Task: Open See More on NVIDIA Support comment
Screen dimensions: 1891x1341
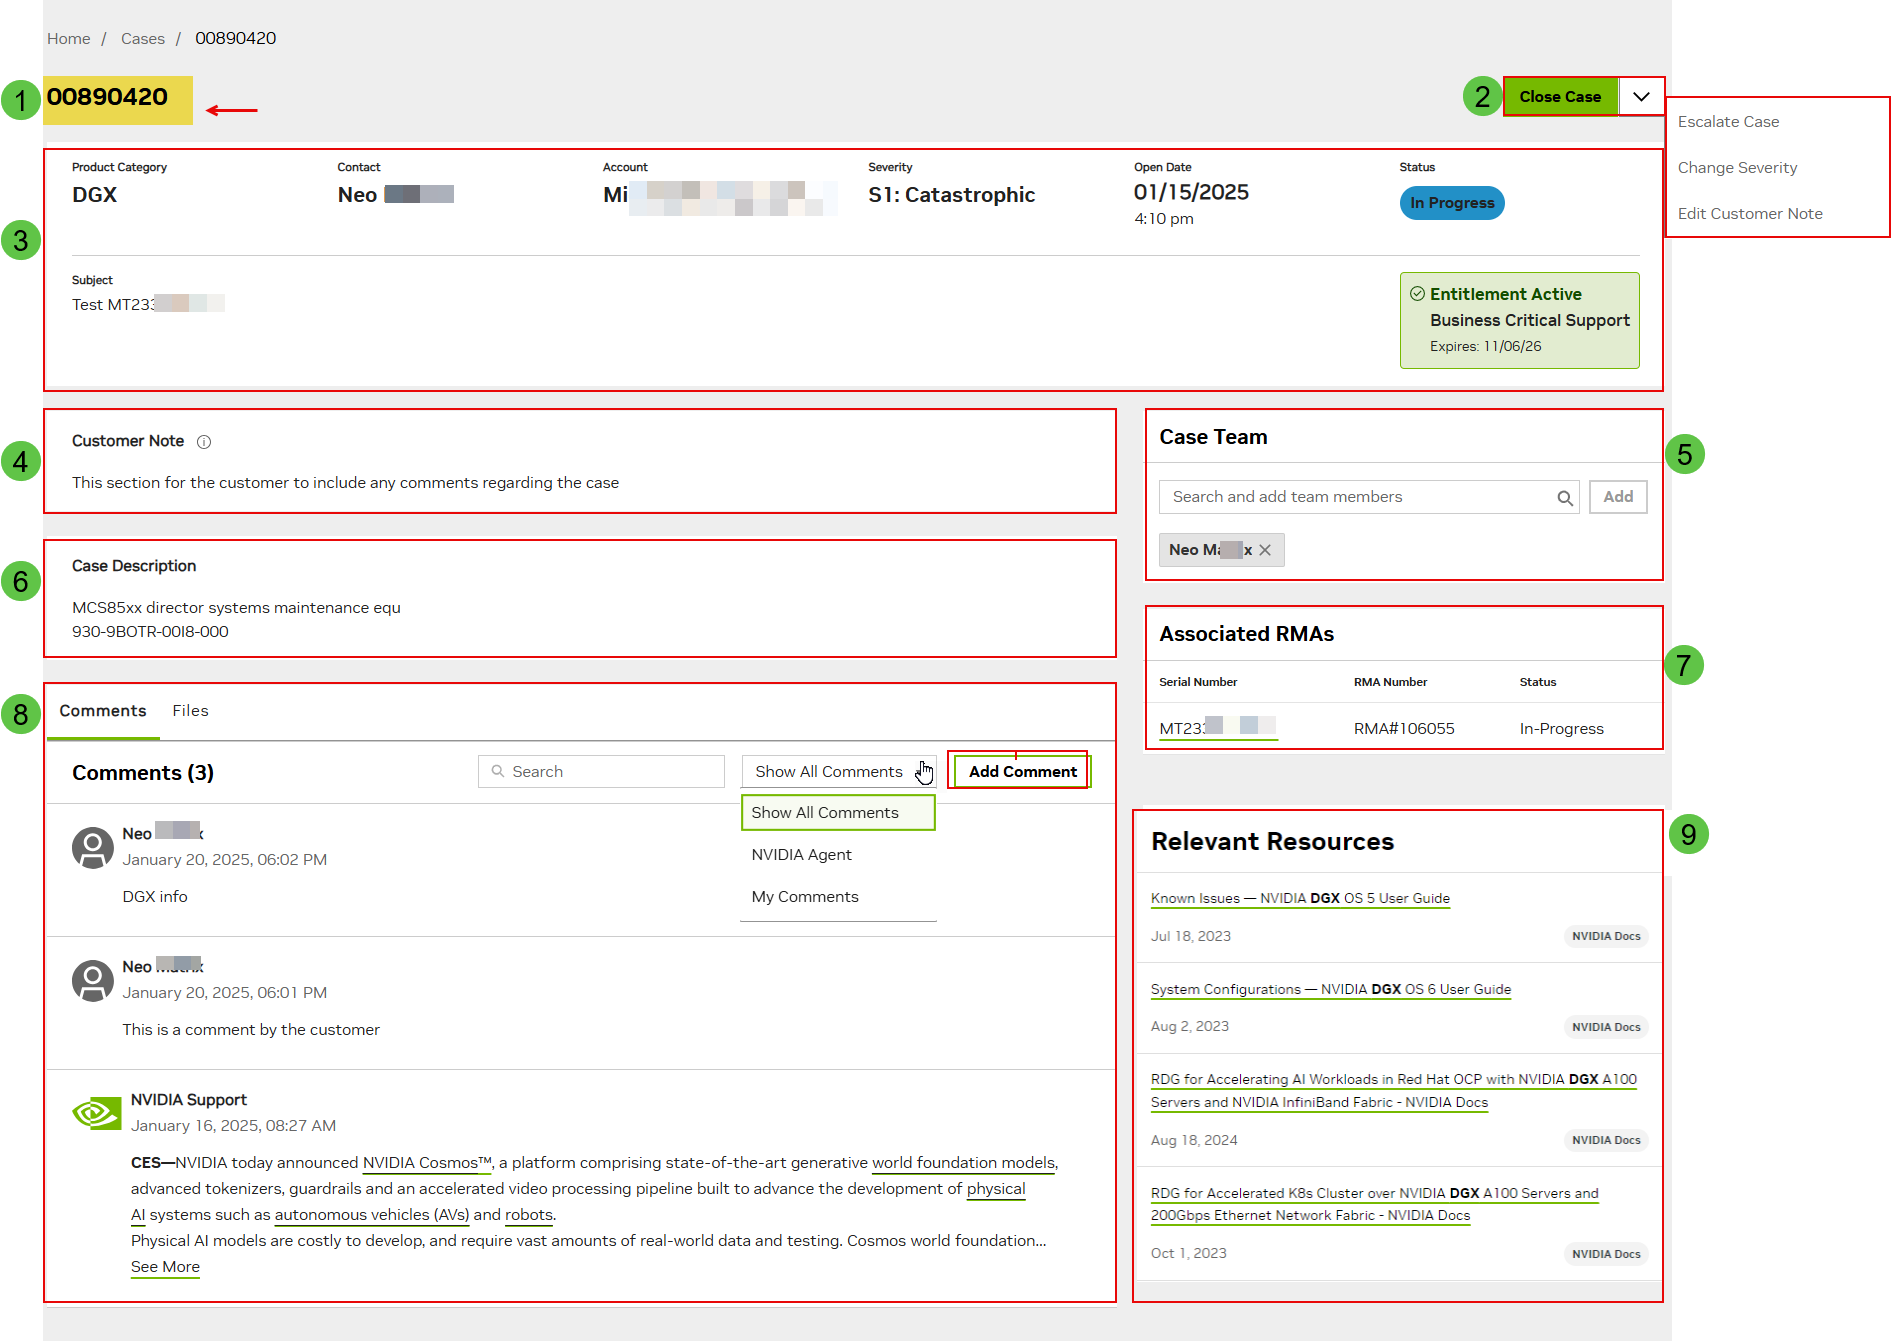Action: click(x=165, y=1267)
